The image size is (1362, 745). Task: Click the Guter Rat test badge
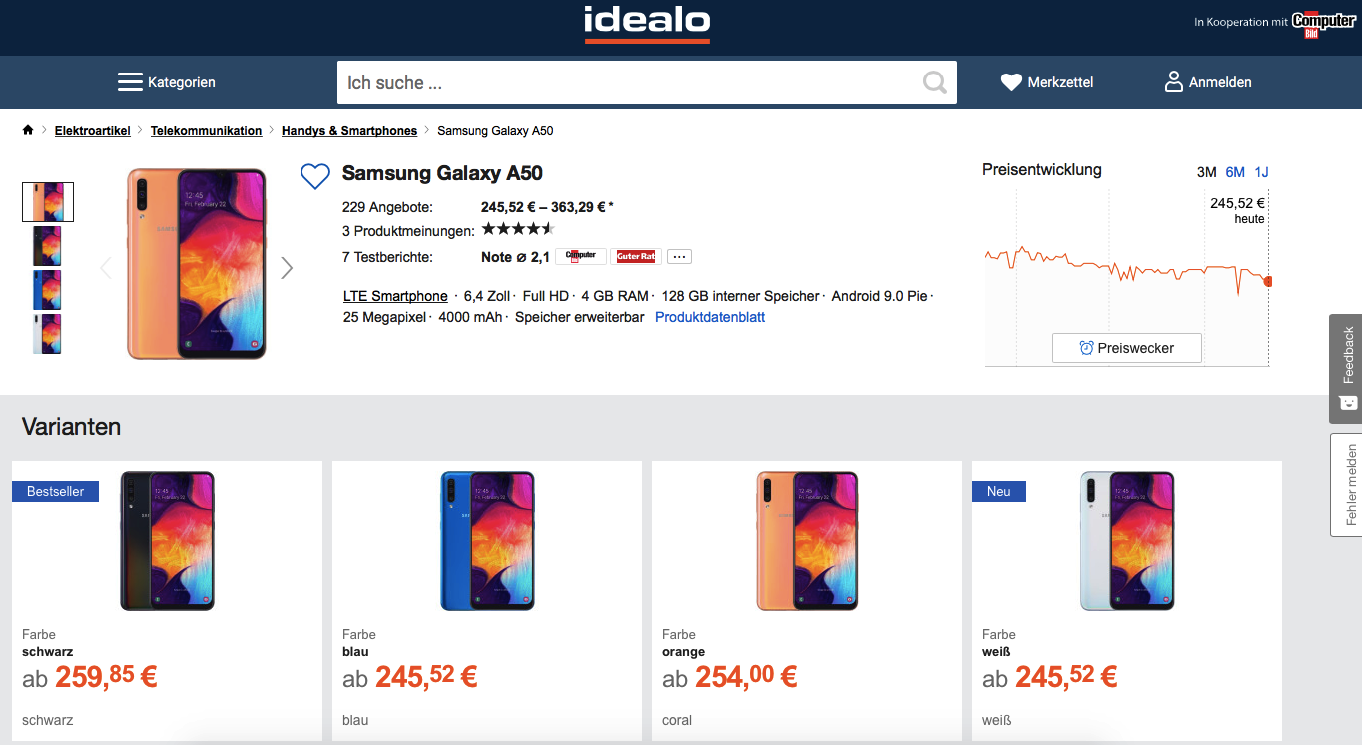click(x=636, y=256)
